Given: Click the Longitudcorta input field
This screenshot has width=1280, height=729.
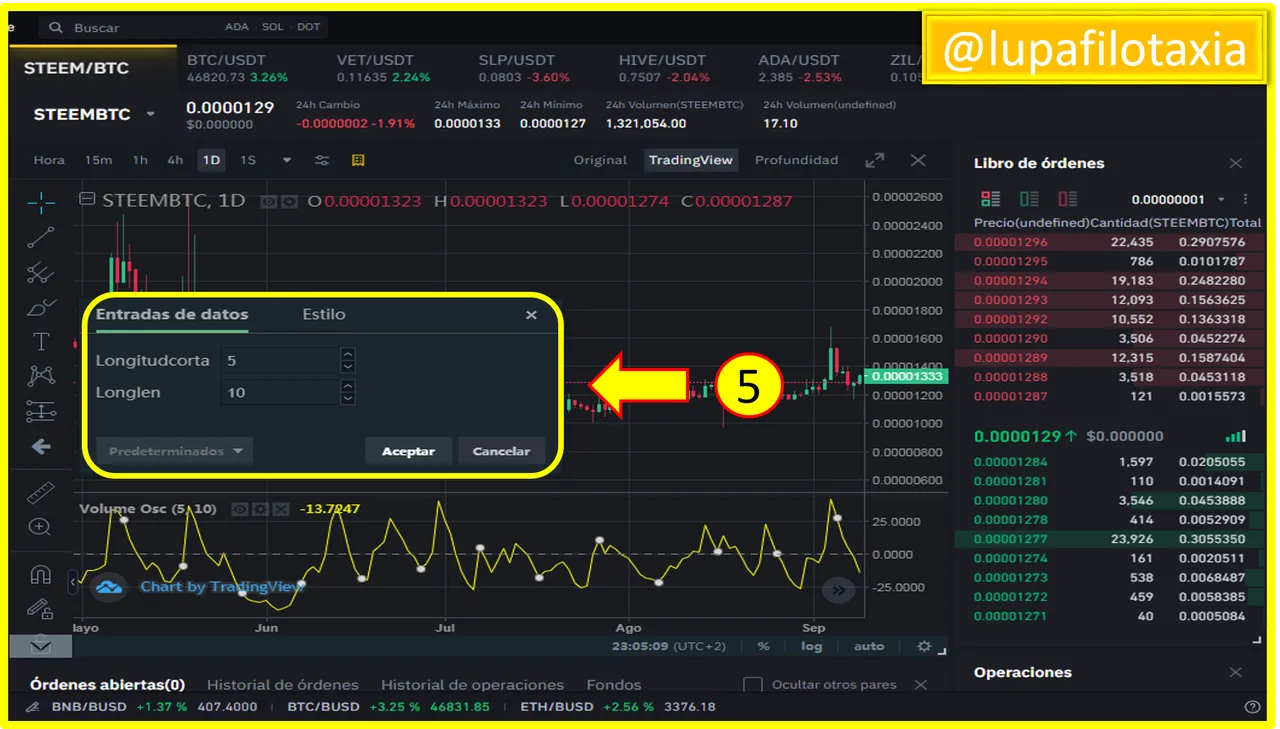Looking at the screenshot, I should click(x=281, y=360).
